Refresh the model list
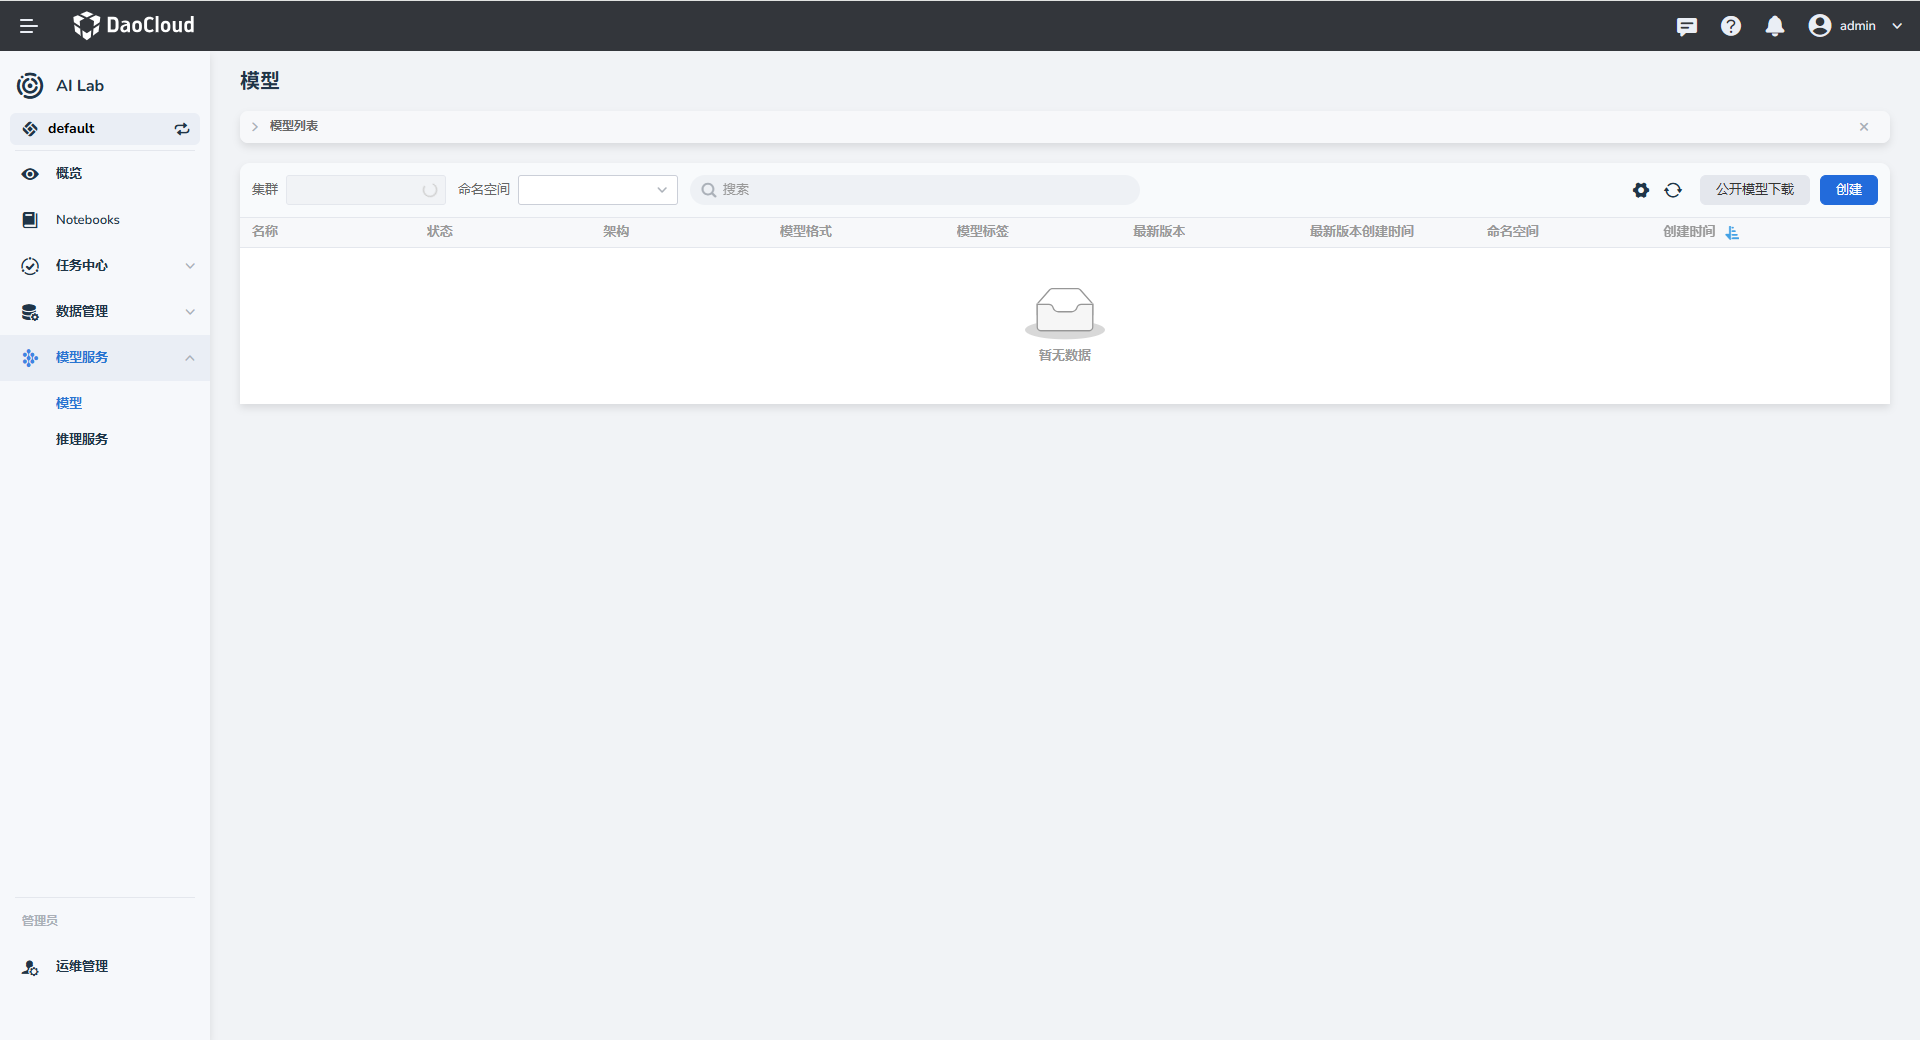This screenshot has width=1920, height=1040. click(x=1672, y=190)
